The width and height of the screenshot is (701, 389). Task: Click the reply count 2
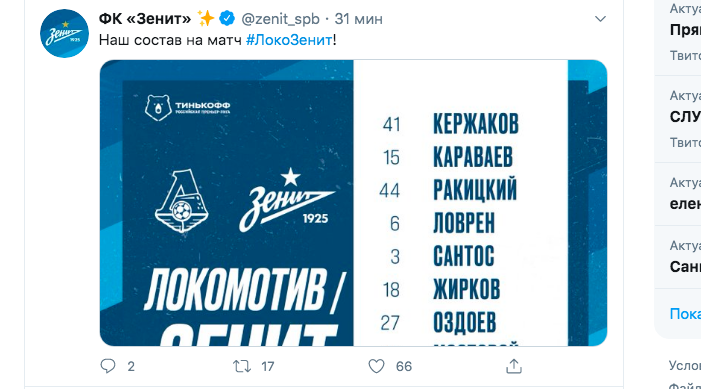coord(131,367)
